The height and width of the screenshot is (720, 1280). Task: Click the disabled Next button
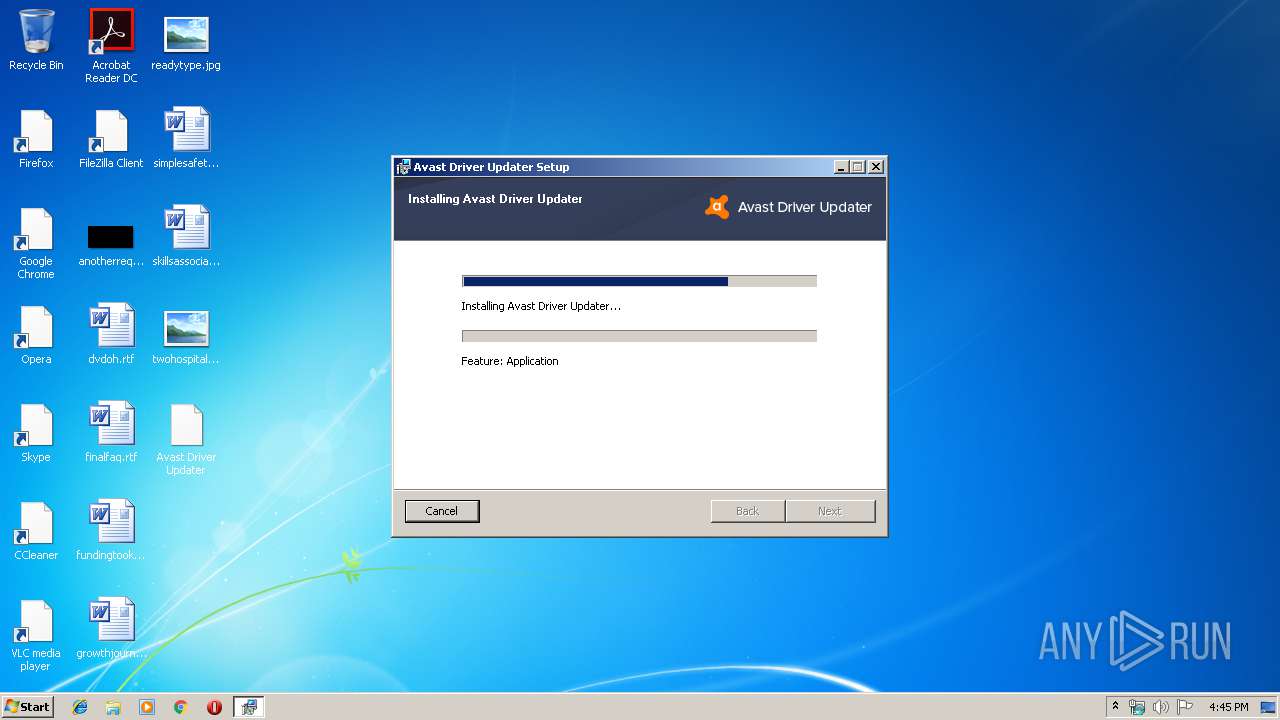click(x=830, y=511)
